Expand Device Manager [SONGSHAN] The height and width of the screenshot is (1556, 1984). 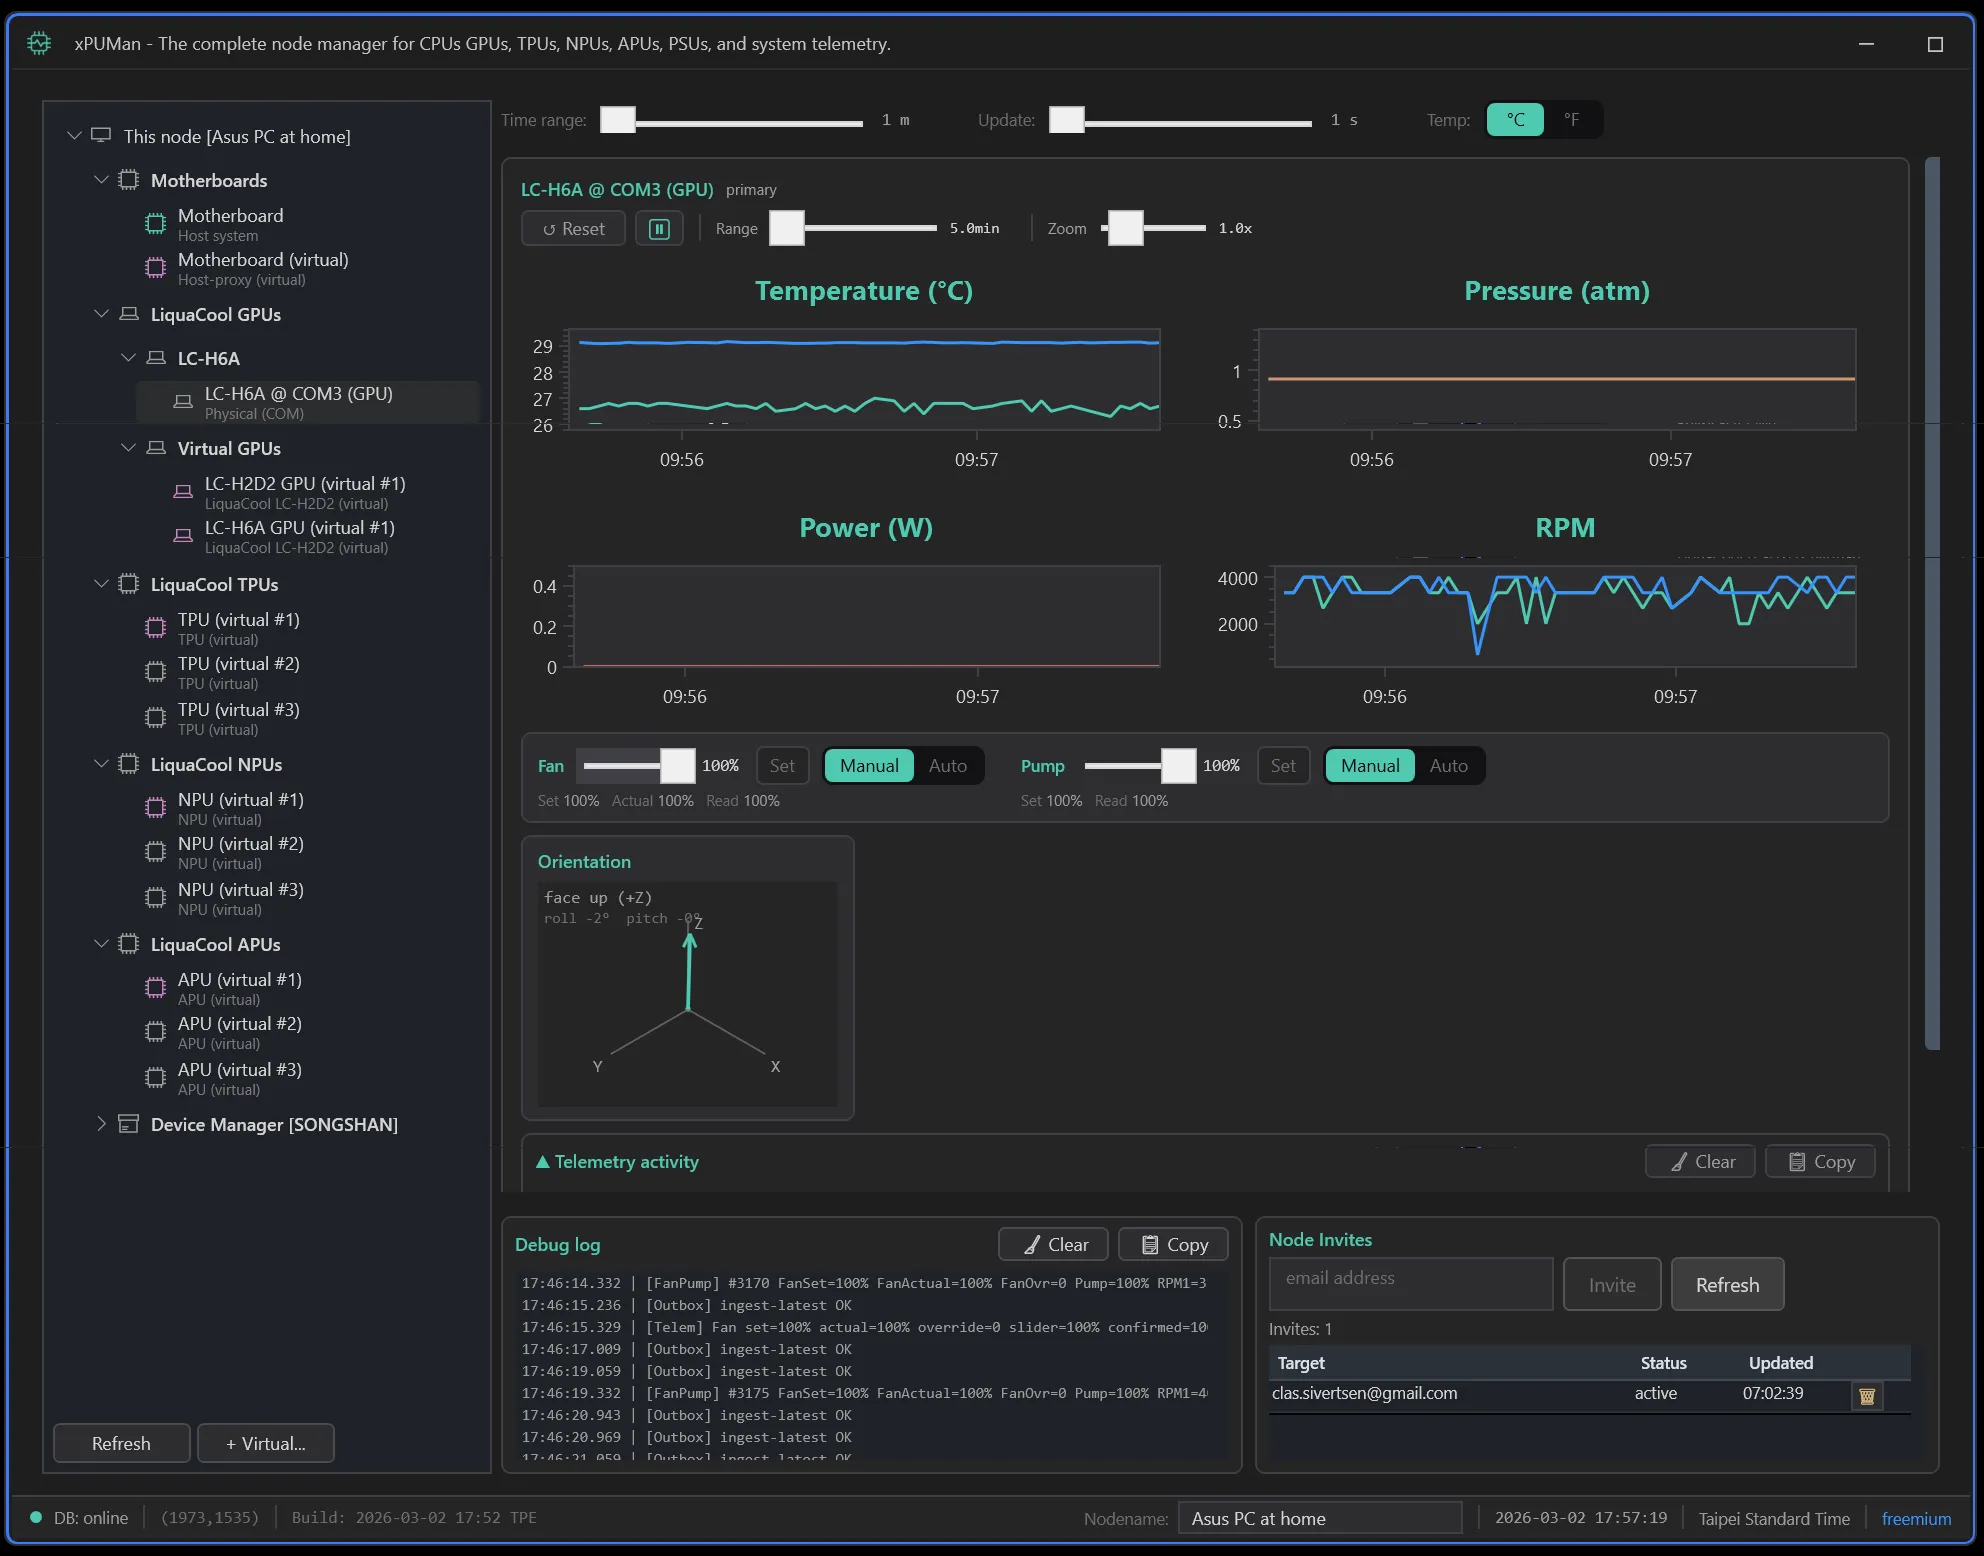click(x=101, y=1124)
